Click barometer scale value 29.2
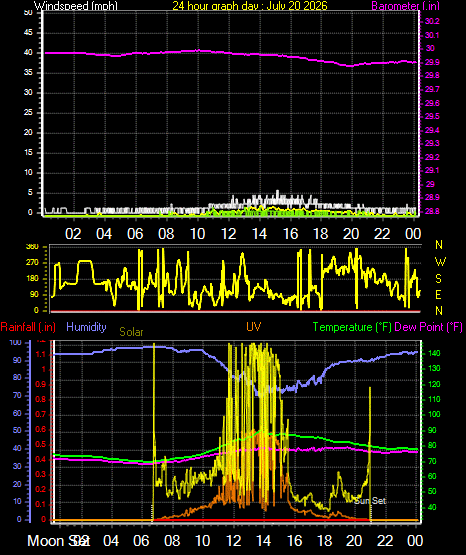 click(432, 157)
